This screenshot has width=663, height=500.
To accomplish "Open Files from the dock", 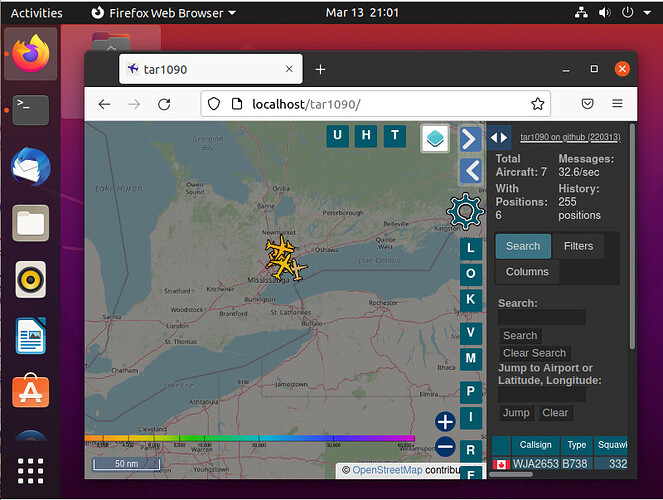I will click(x=30, y=223).
